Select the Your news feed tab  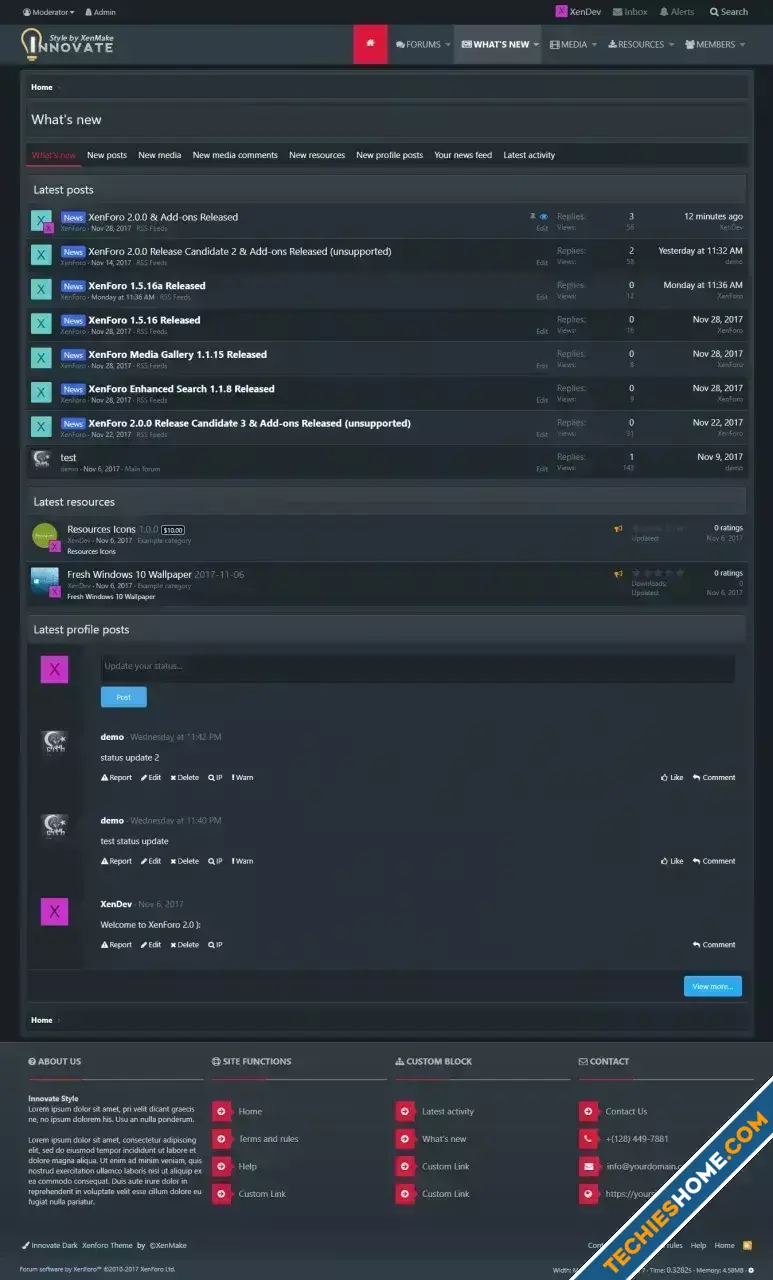click(463, 155)
